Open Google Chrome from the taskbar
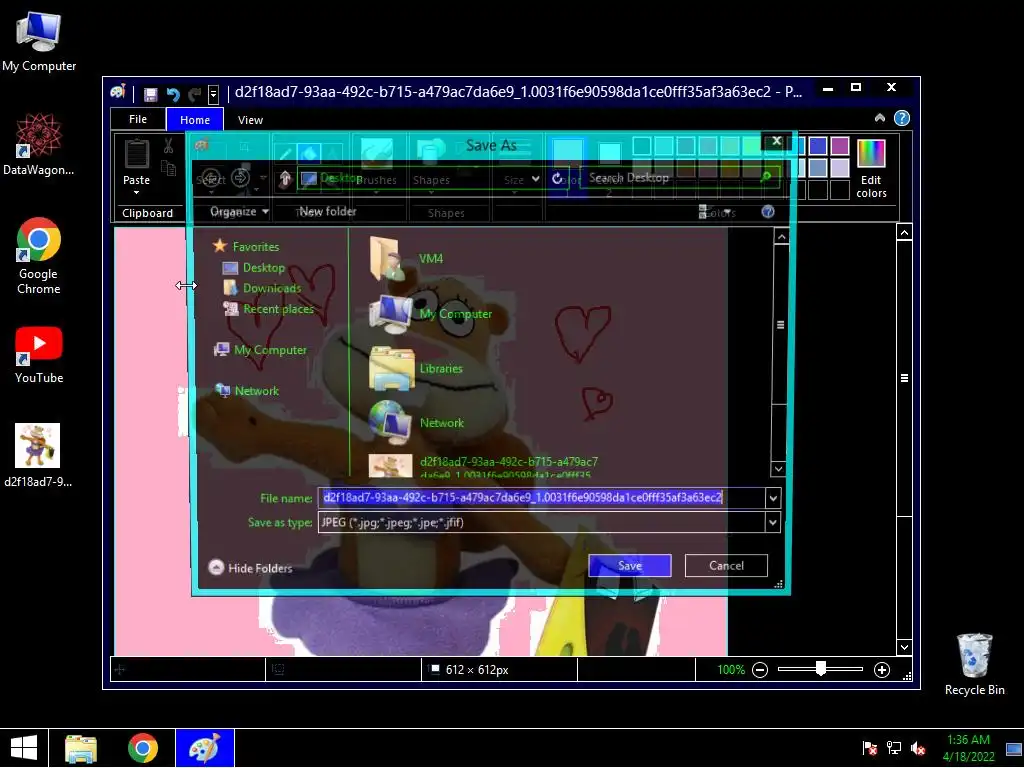This screenshot has height=768, width=1024. [142, 748]
